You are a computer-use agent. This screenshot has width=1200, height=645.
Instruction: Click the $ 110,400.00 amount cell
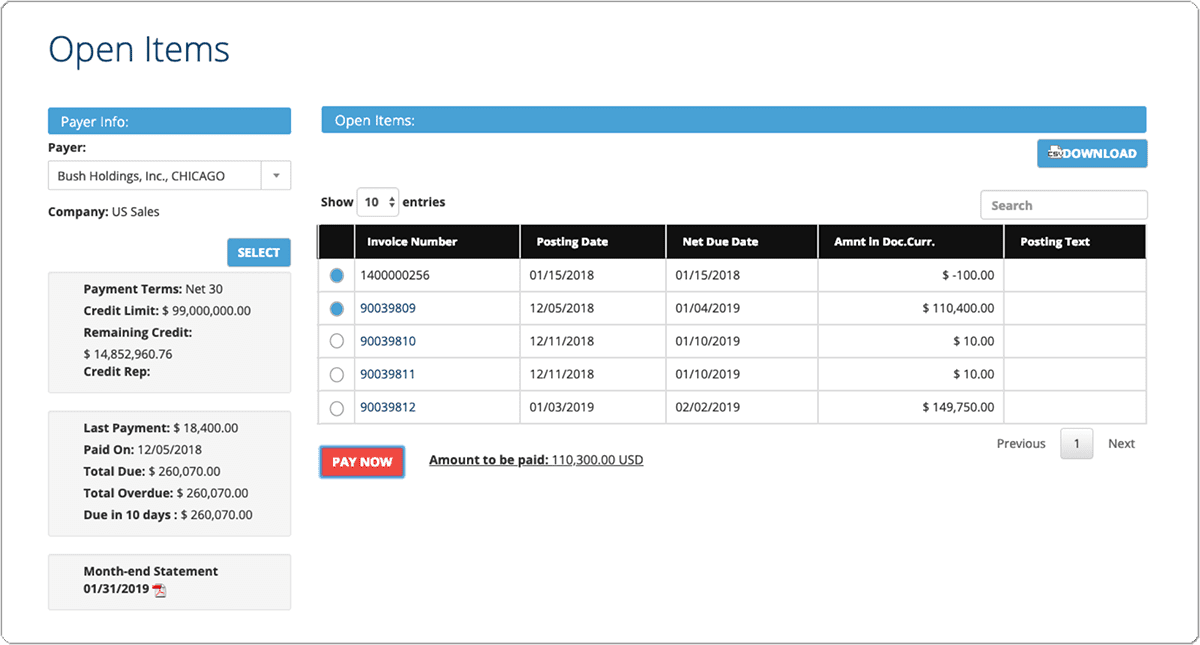[911, 308]
